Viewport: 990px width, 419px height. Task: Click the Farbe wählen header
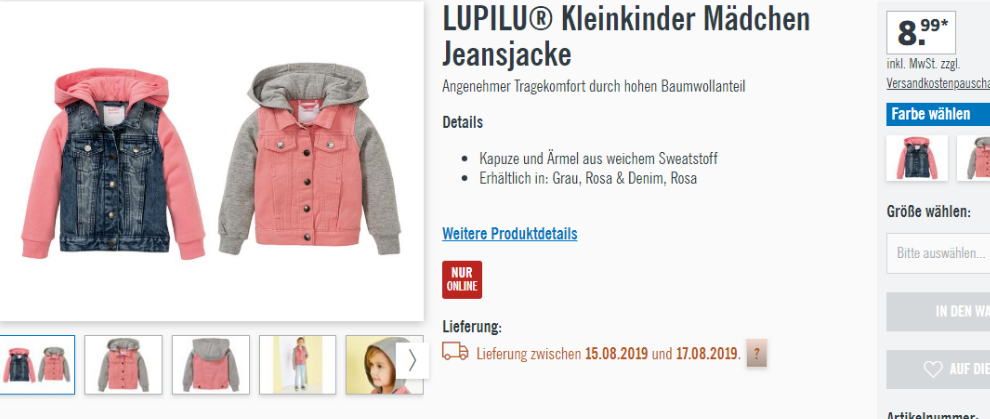[938, 114]
